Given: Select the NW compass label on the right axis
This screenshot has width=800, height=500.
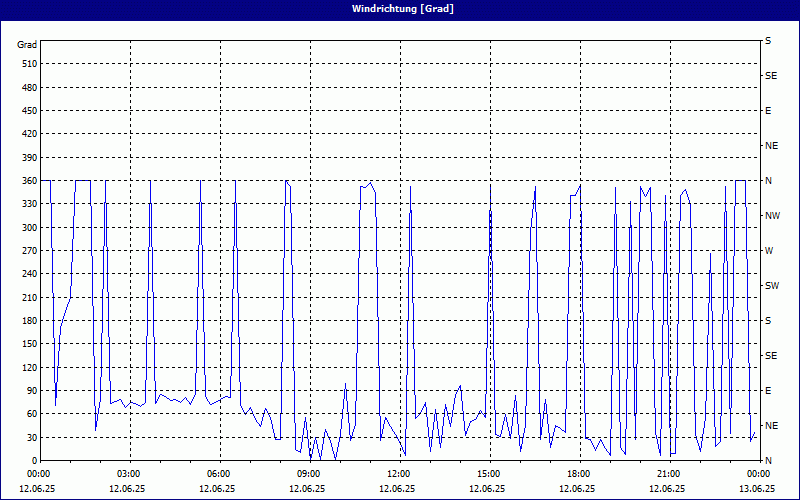Looking at the screenshot, I should [x=771, y=216].
